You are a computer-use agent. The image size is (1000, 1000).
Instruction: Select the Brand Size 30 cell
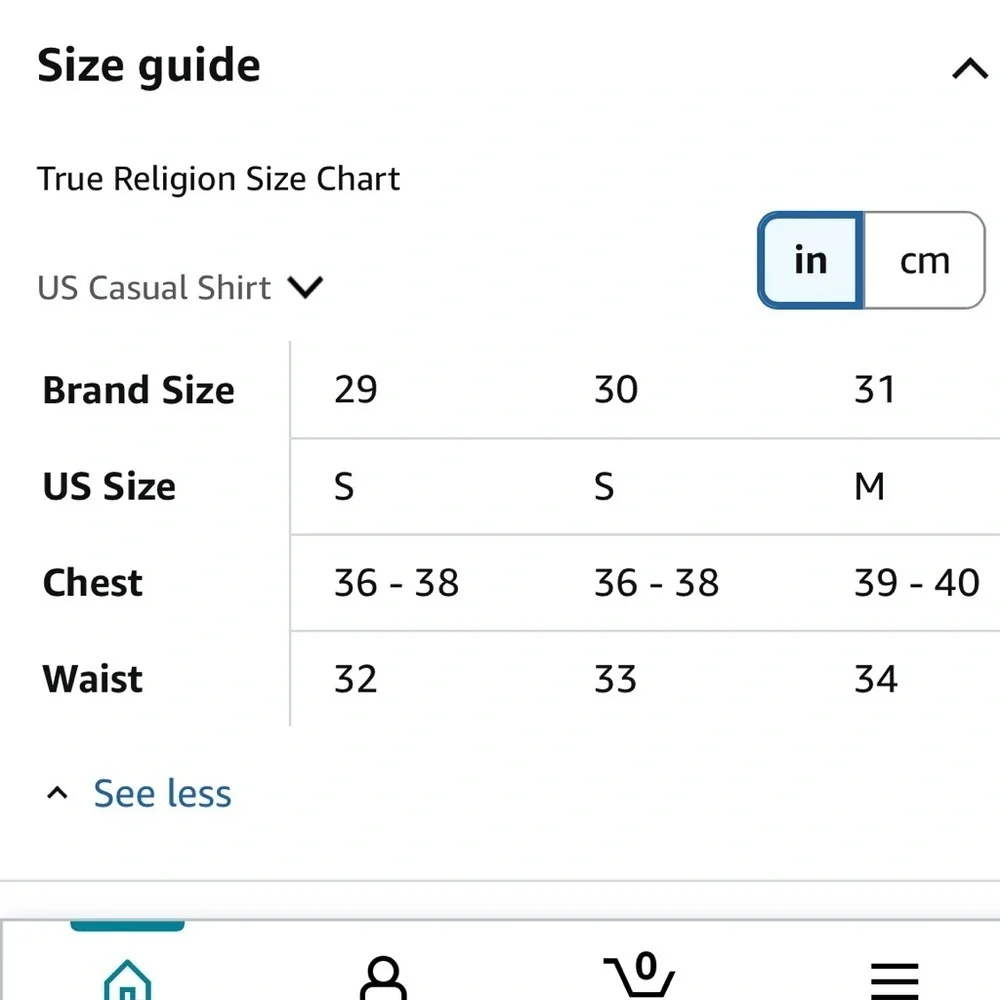[x=615, y=389]
